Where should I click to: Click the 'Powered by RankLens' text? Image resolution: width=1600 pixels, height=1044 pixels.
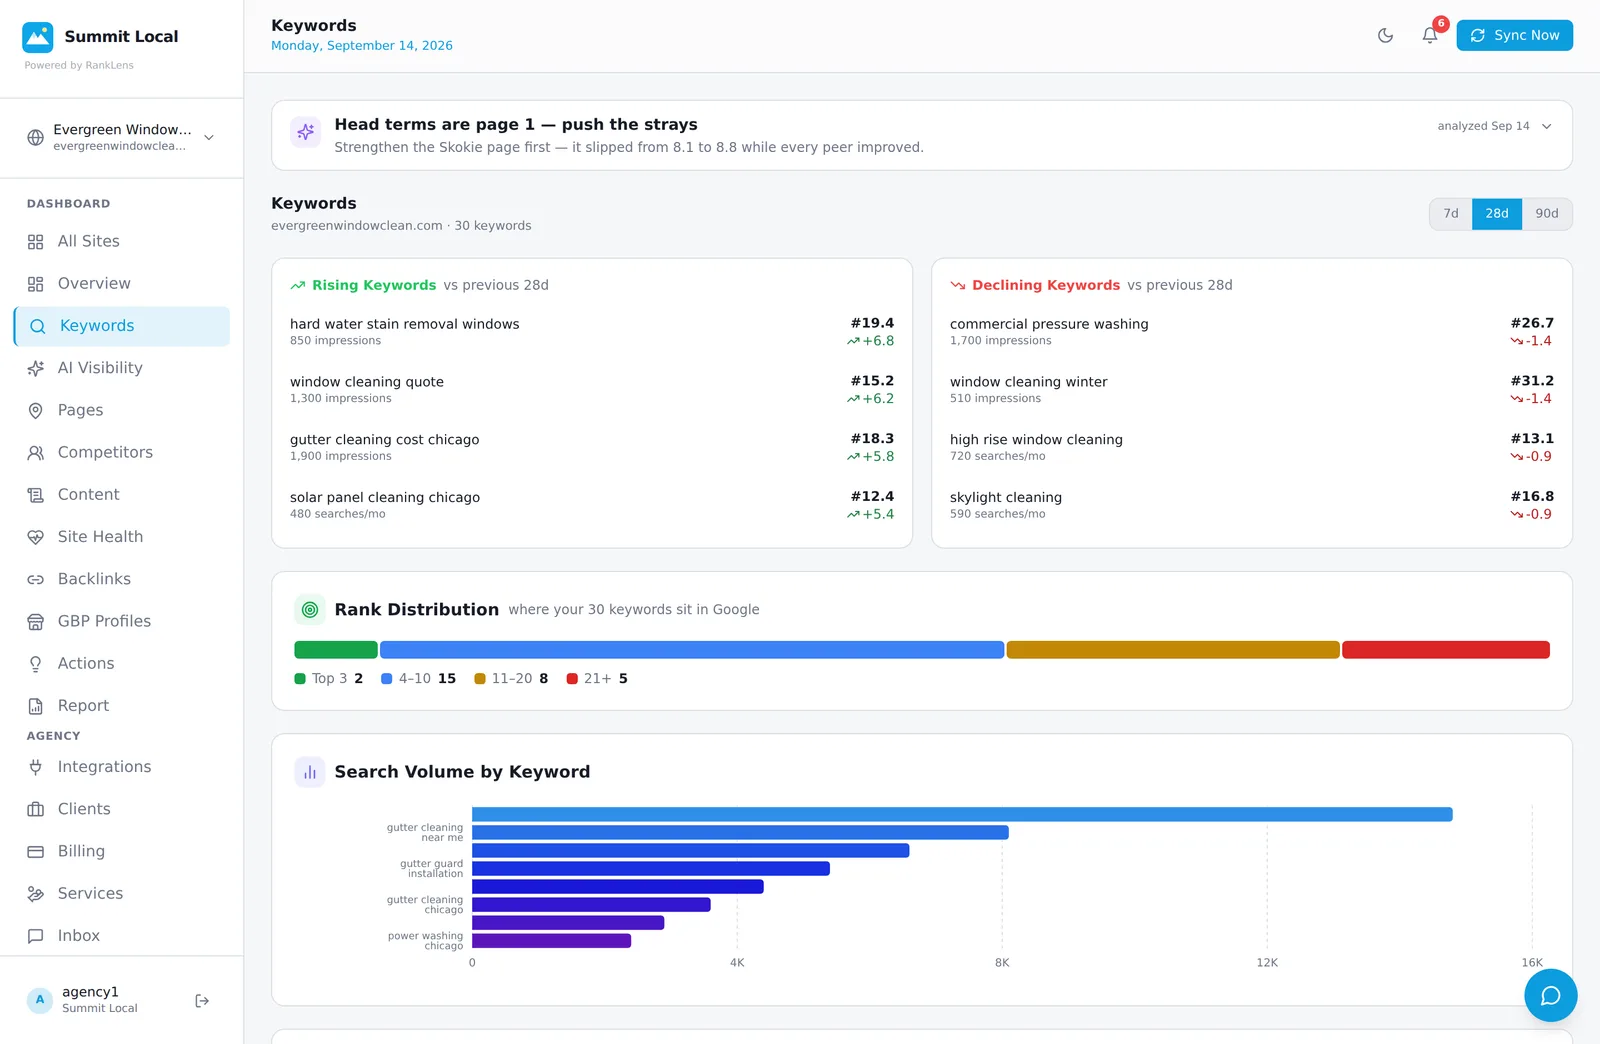79,66
